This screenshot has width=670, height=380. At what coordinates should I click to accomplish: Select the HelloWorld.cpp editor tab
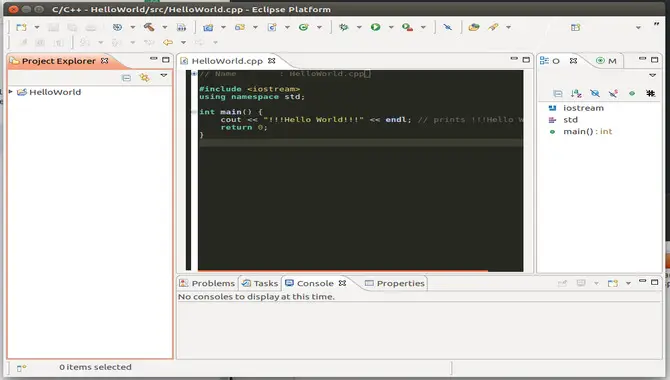[x=227, y=61]
